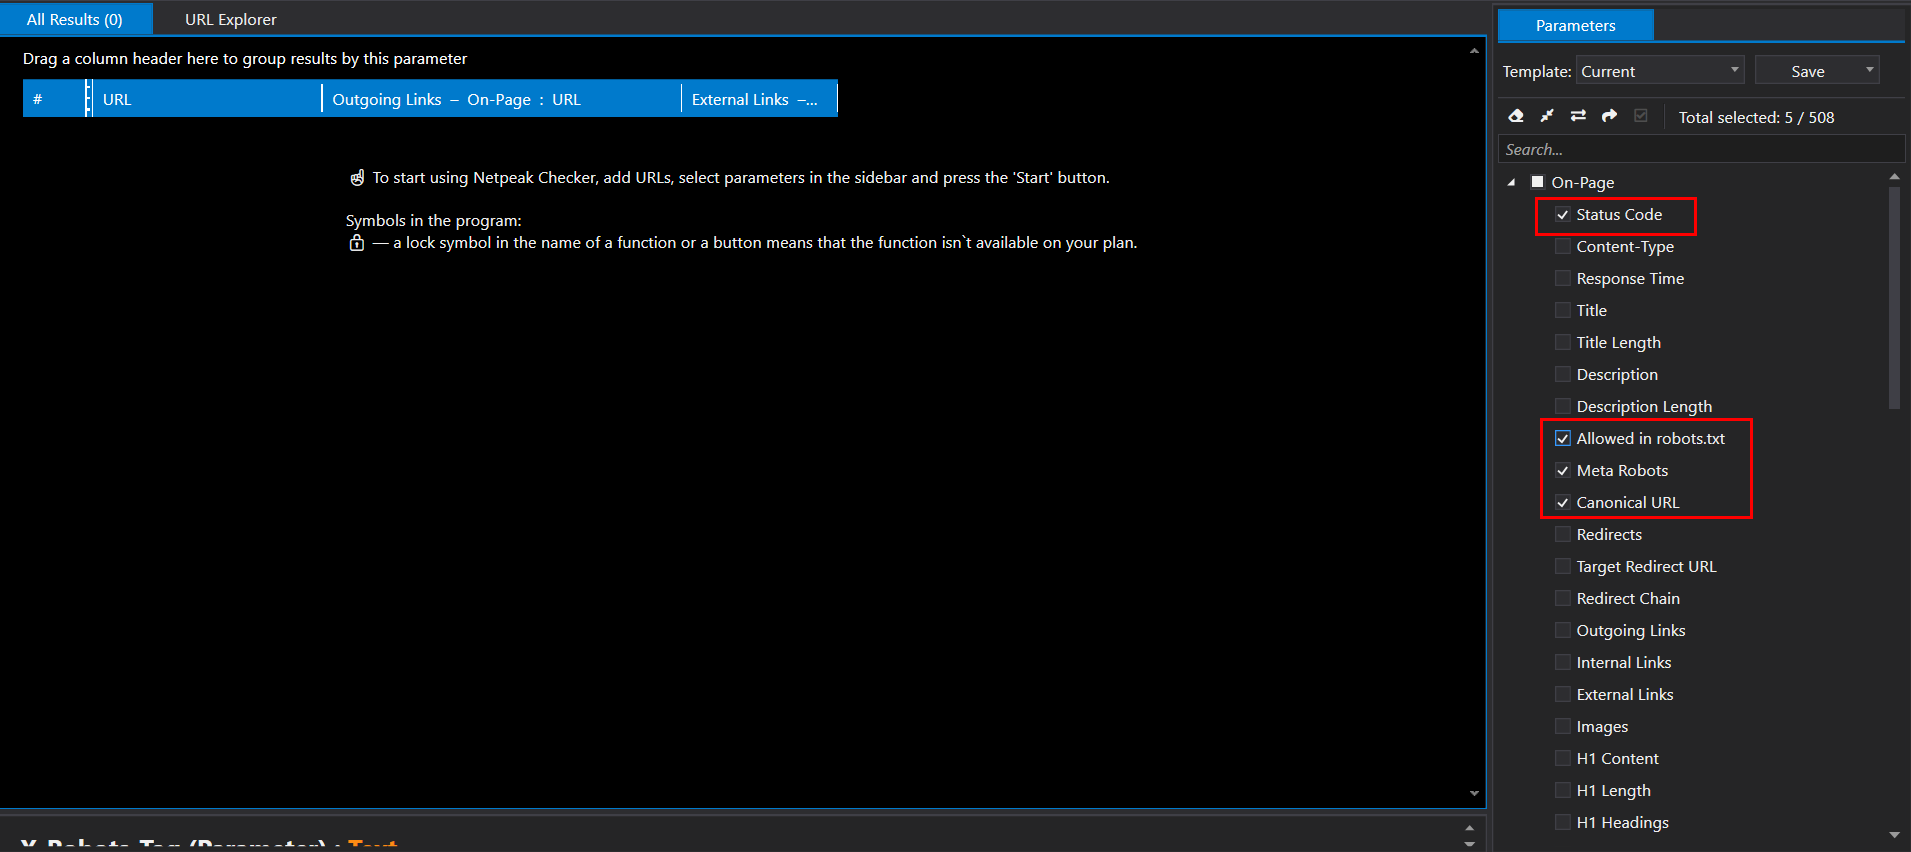Viewport: 1911px width, 852px height.
Task: Uncheck the Status Code parameter
Action: (1563, 215)
